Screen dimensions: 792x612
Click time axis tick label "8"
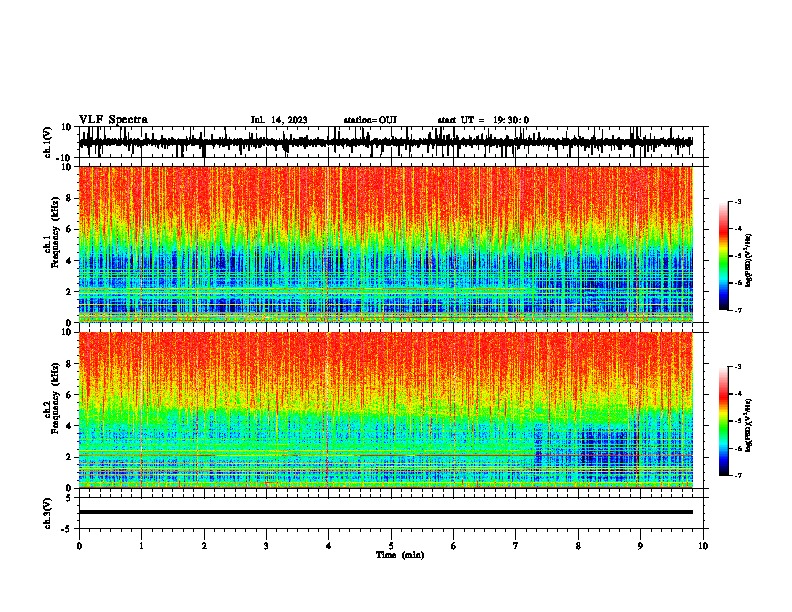[x=578, y=546]
